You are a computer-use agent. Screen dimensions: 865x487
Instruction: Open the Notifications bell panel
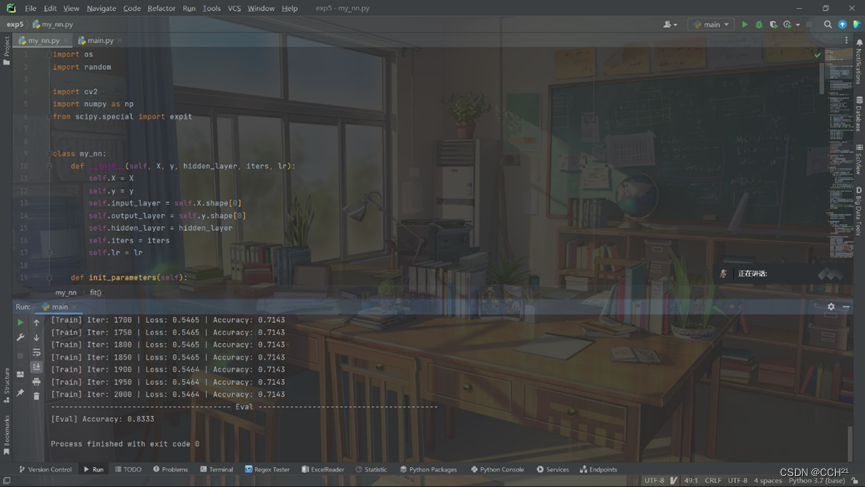pos(859,62)
